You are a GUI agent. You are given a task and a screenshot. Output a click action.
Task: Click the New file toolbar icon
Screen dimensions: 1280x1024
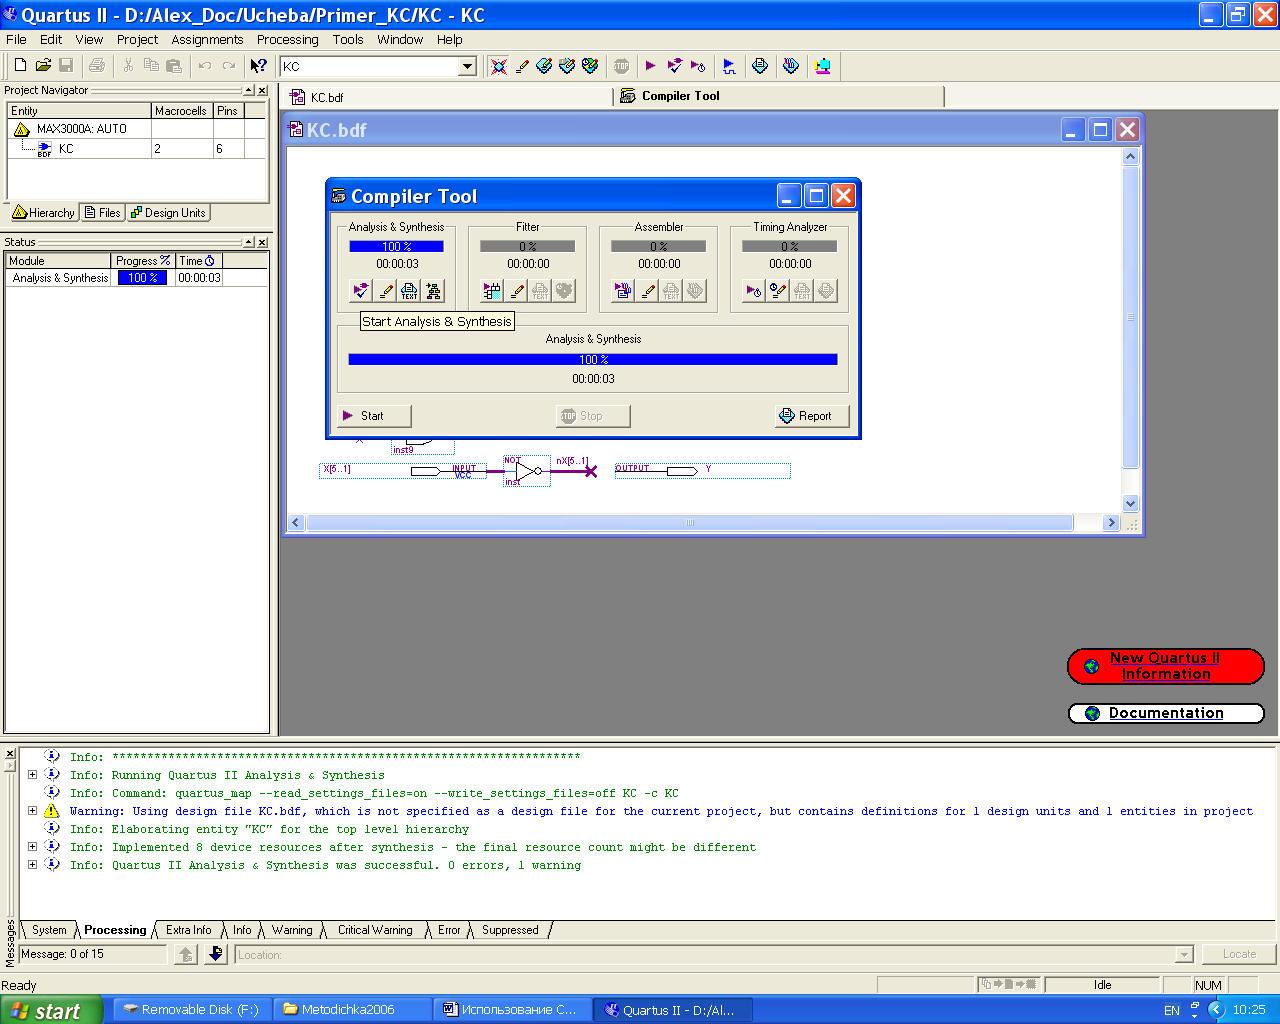(20, 66)
